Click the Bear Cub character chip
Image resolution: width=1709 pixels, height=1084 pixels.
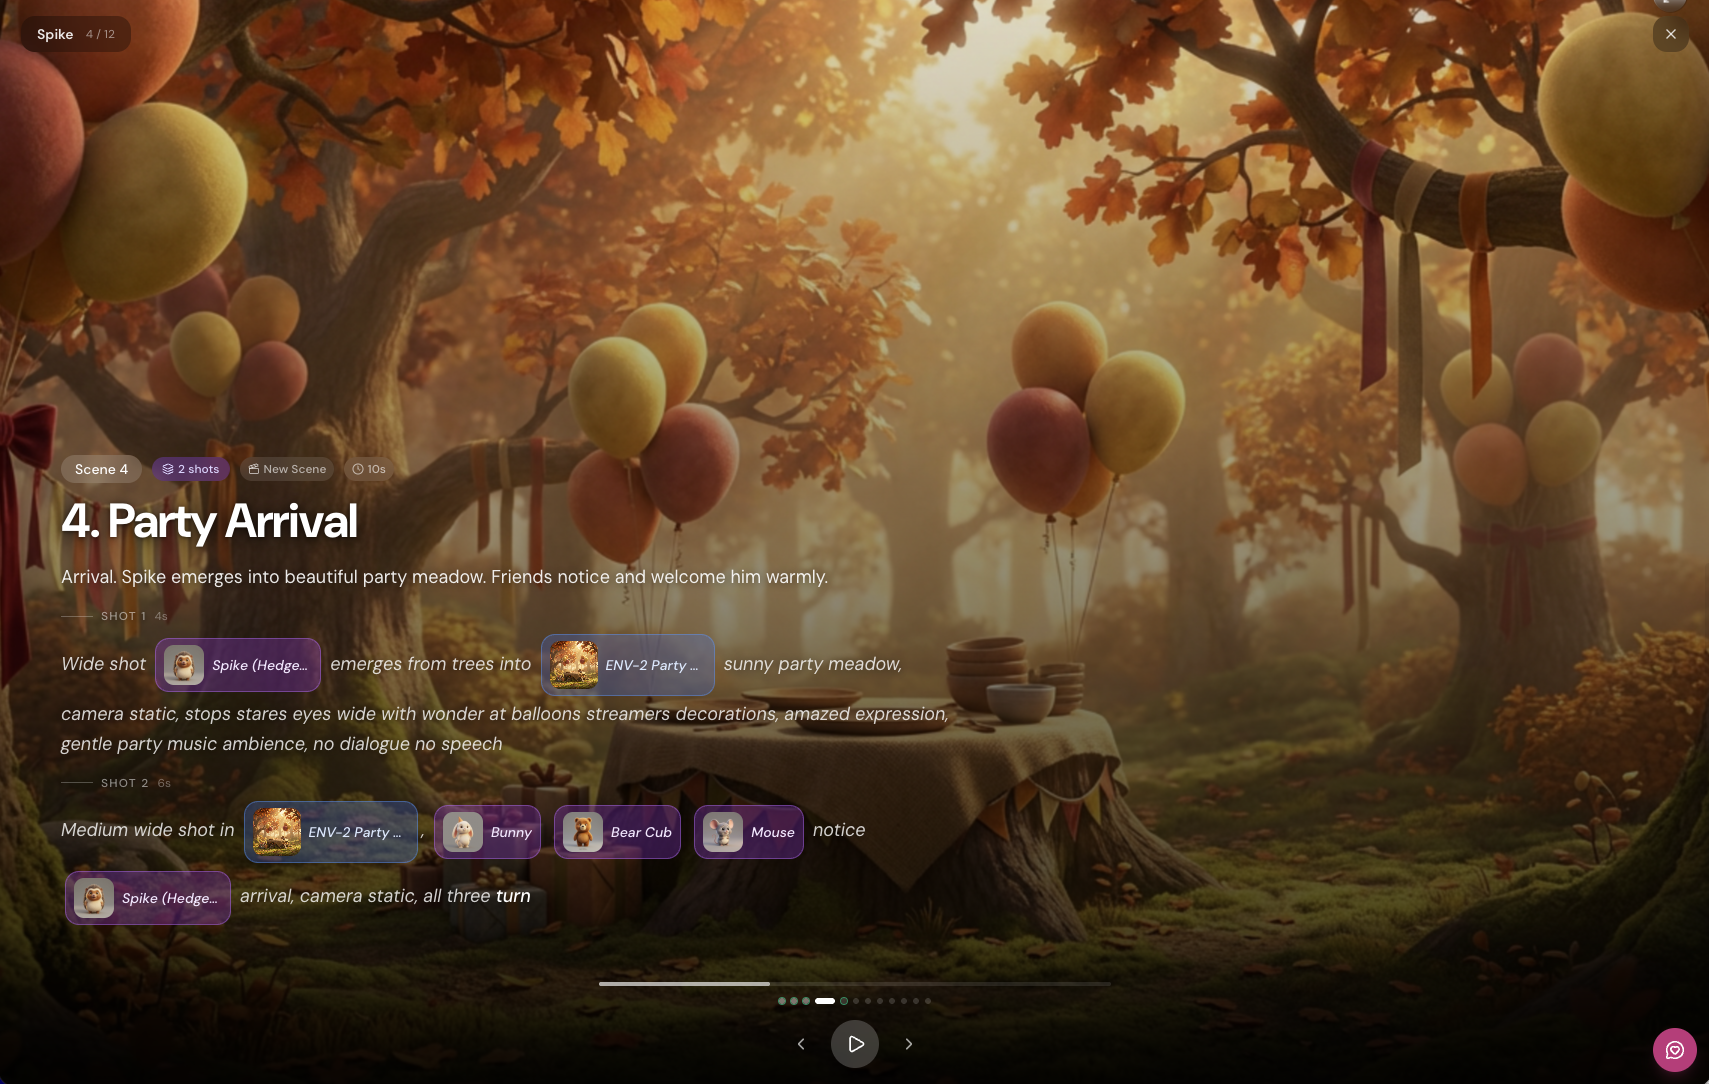617,832
